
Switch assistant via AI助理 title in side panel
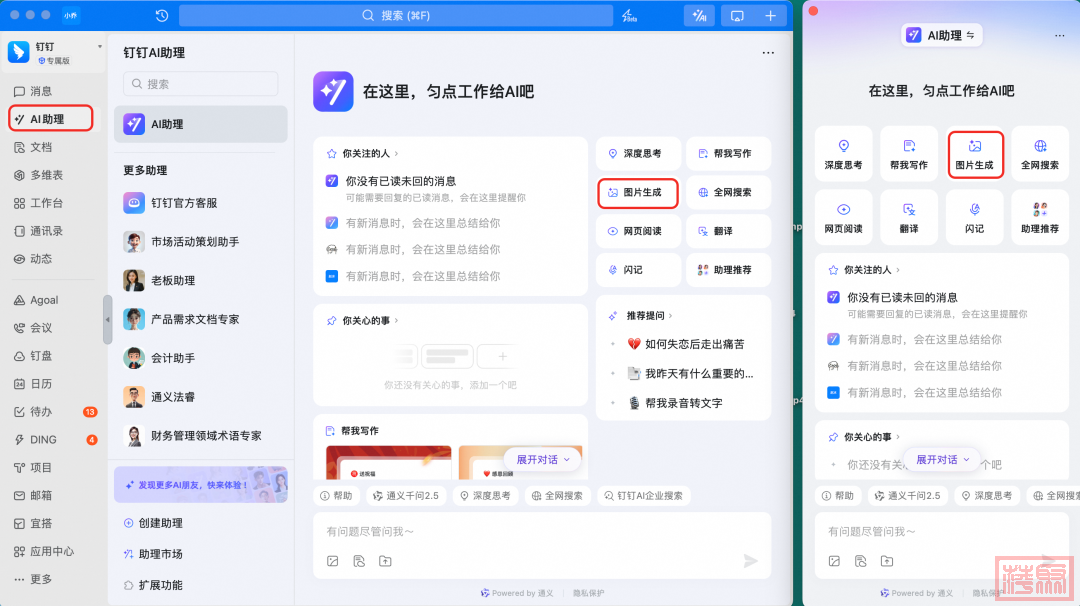point(942,35)
